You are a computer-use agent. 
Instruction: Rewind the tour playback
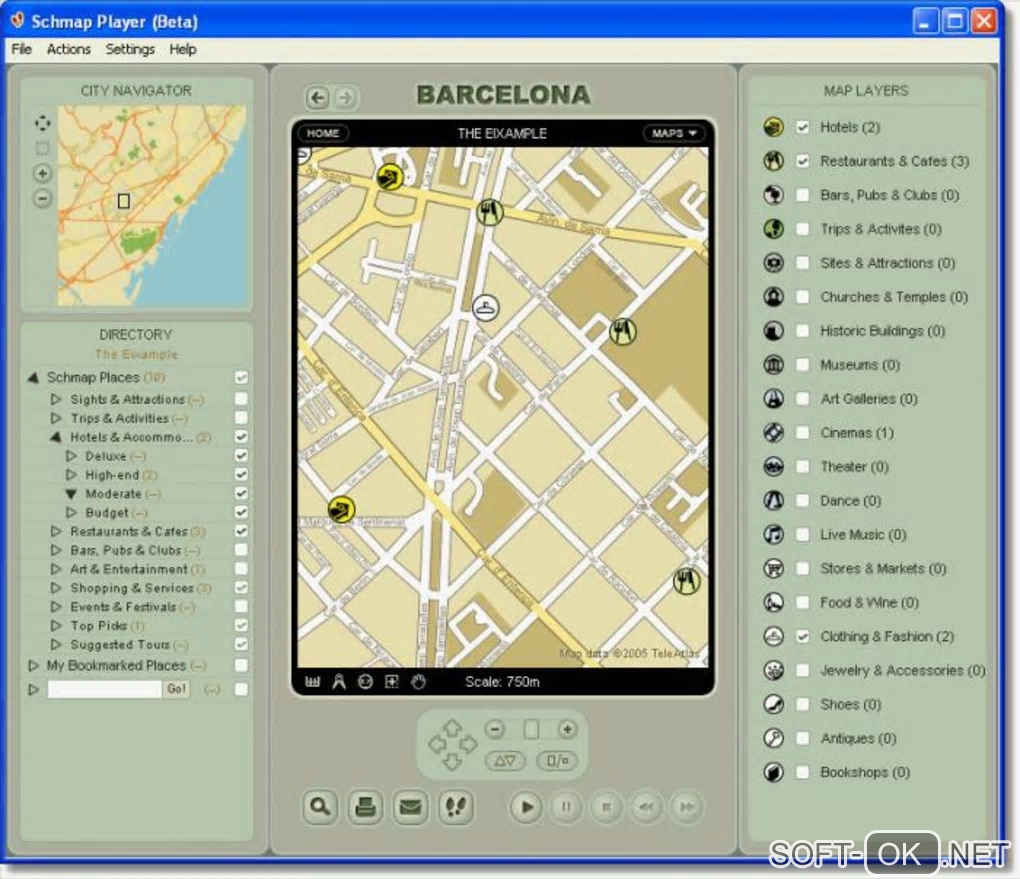pos(646,807)
